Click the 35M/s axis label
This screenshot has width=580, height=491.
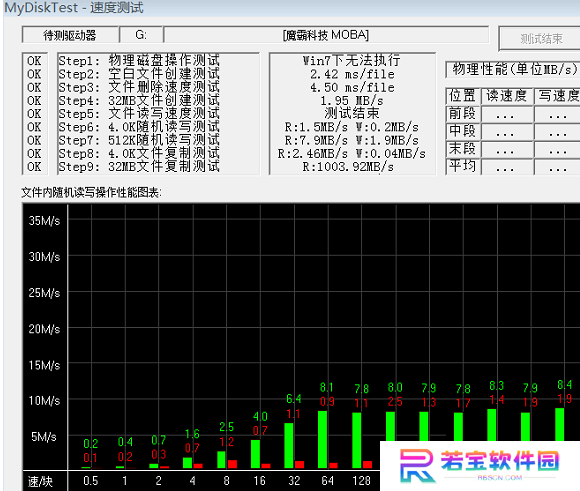point(44,221)
